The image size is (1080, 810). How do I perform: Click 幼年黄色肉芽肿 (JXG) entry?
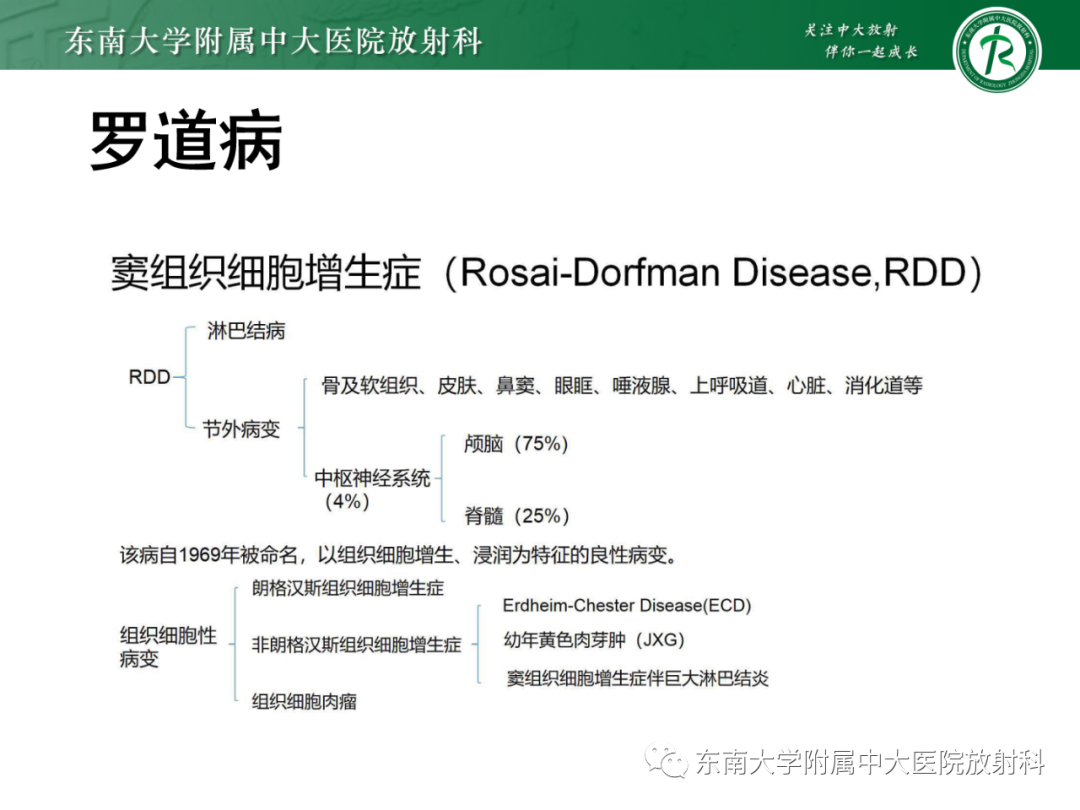click(594, 640)
